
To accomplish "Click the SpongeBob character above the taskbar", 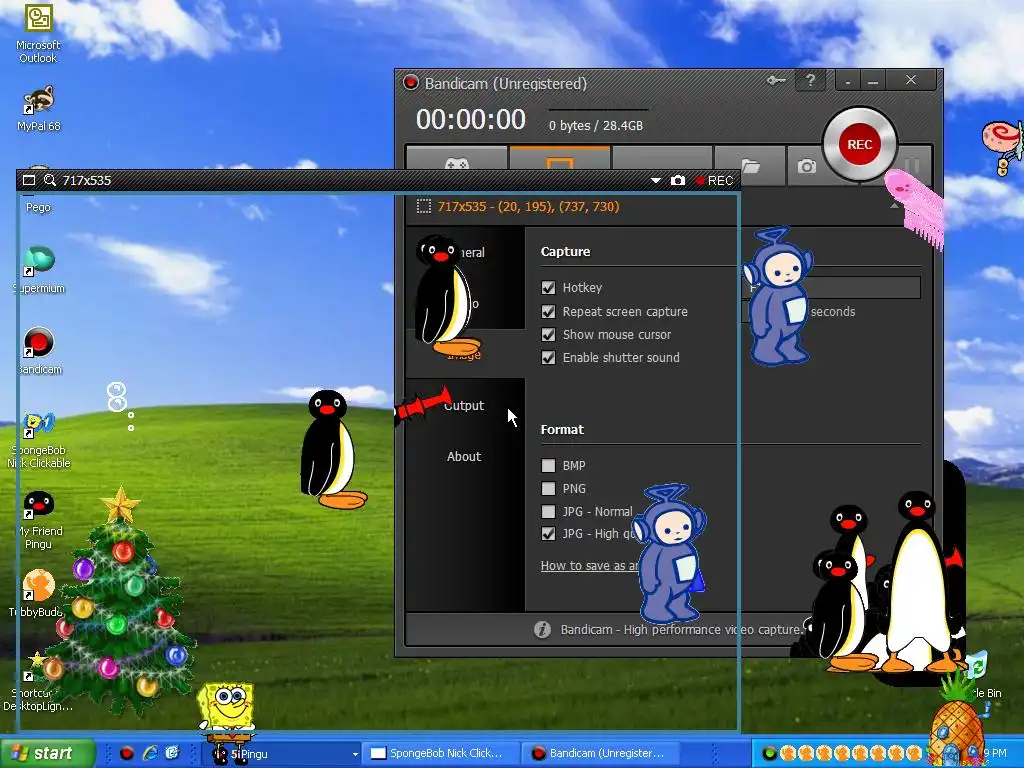I will [x=226, y=715].
